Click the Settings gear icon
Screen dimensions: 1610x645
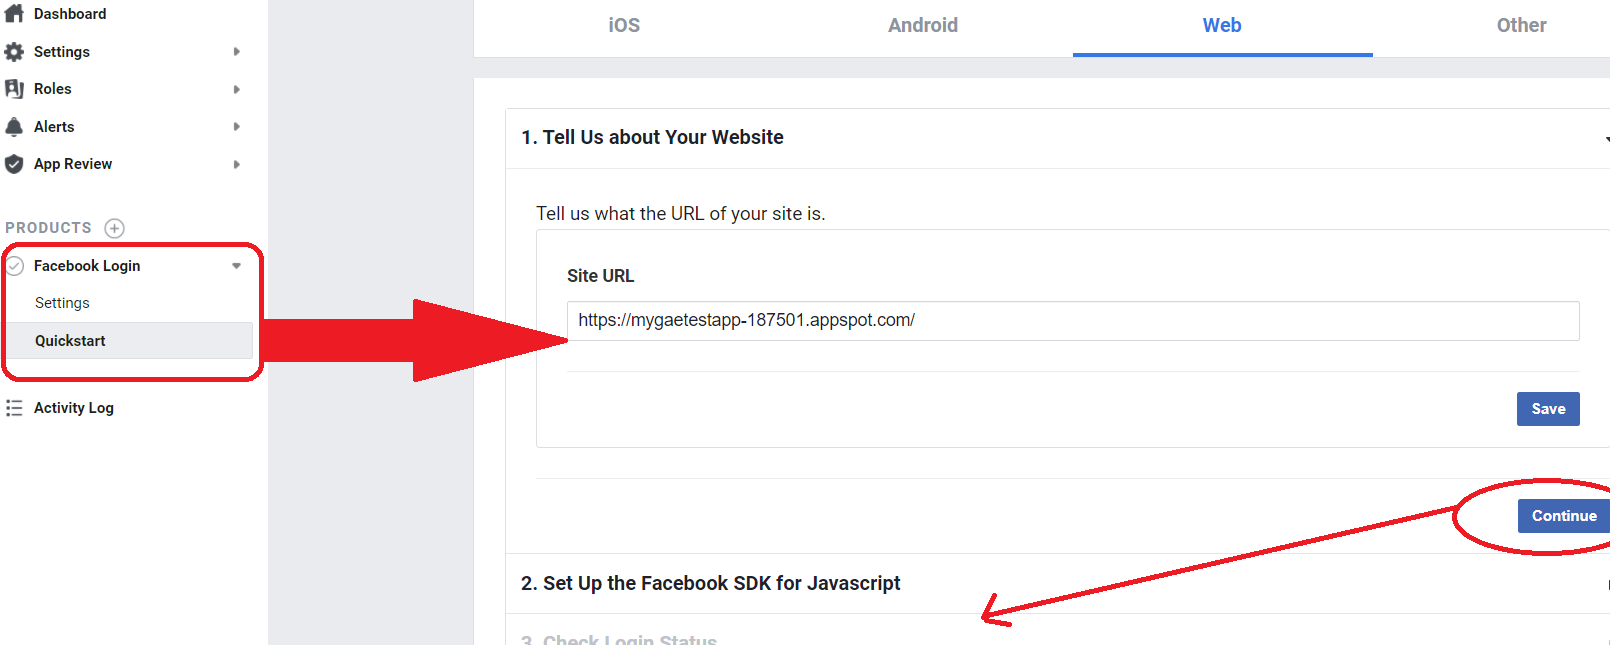click(x=14, y=52)
